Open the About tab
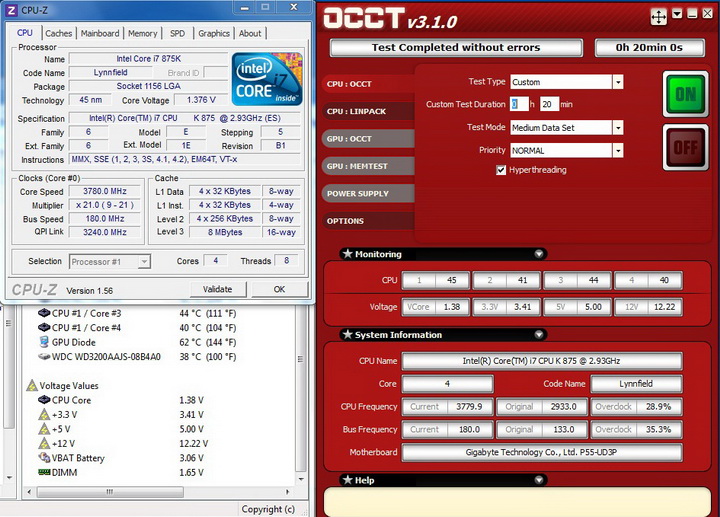The image size is (720, 517). tap(250, 34)
